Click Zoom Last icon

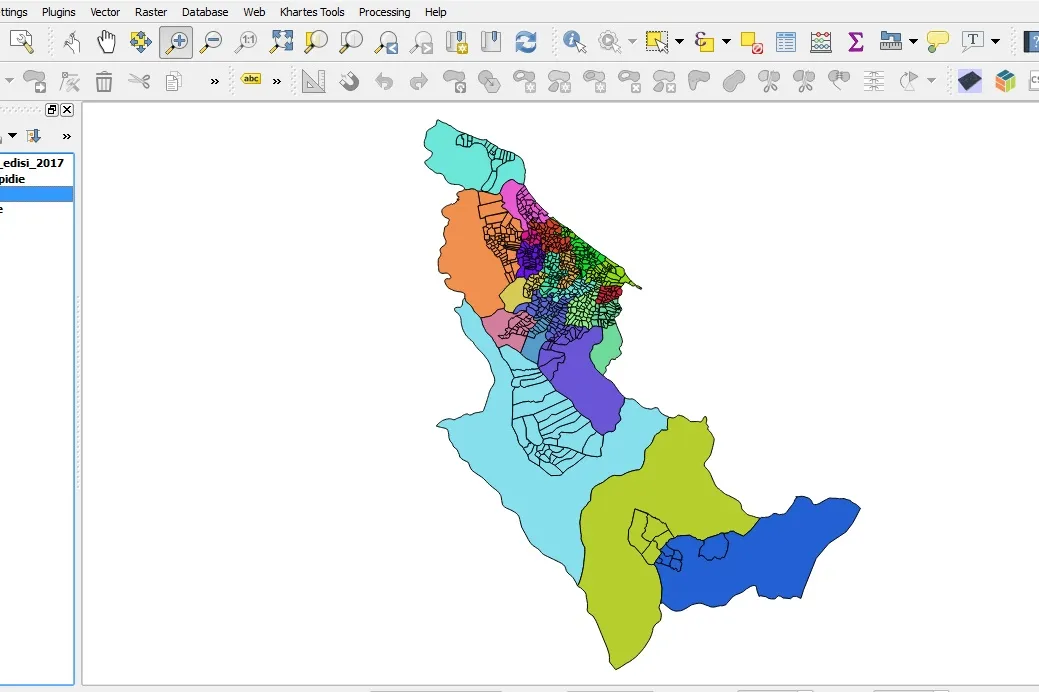coord(386,42)
